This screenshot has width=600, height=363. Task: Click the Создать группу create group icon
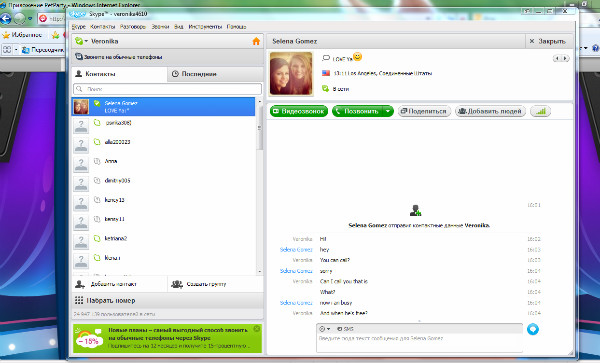tap(177, 284)
